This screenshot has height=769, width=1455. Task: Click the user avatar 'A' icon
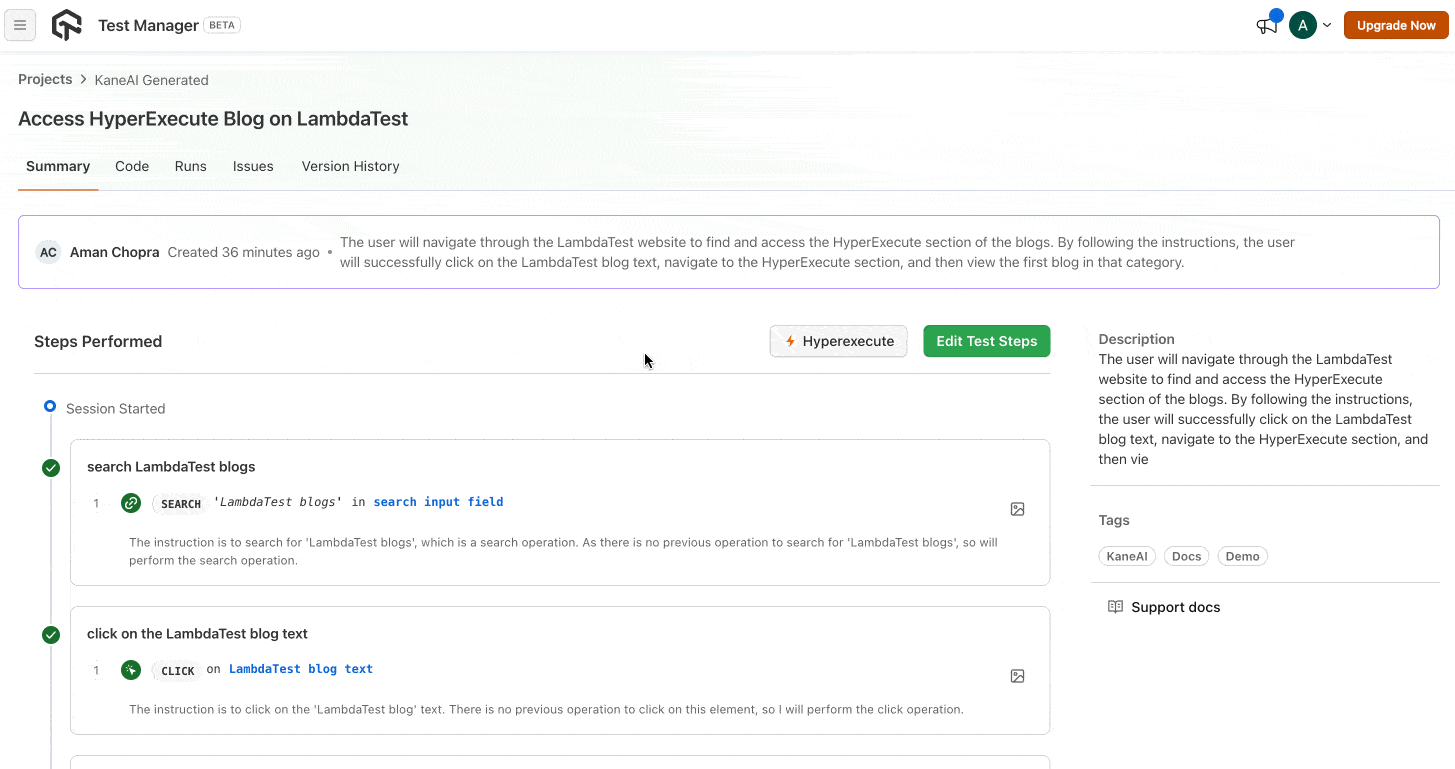1302,26
